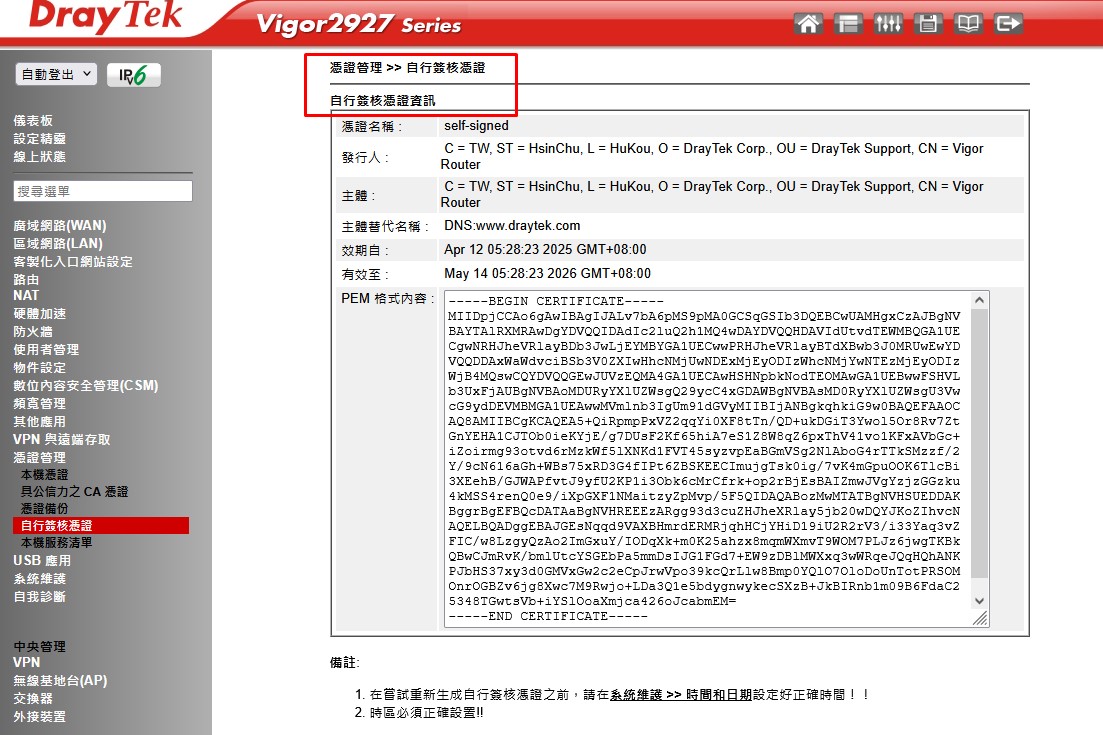The height and width of the screenshot is (735, 1103).
Task: Click the DrayTek logo
Action: coord(107,18)
